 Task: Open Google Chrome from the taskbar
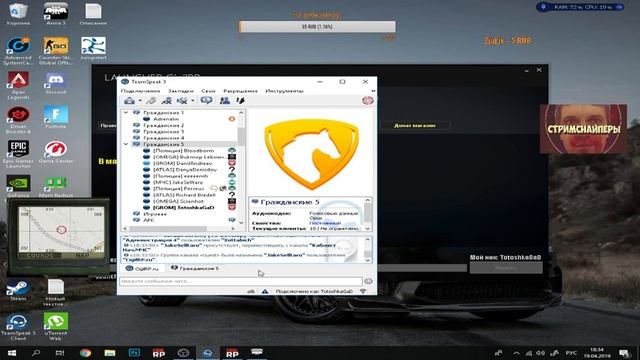click(x=85, y=353)
